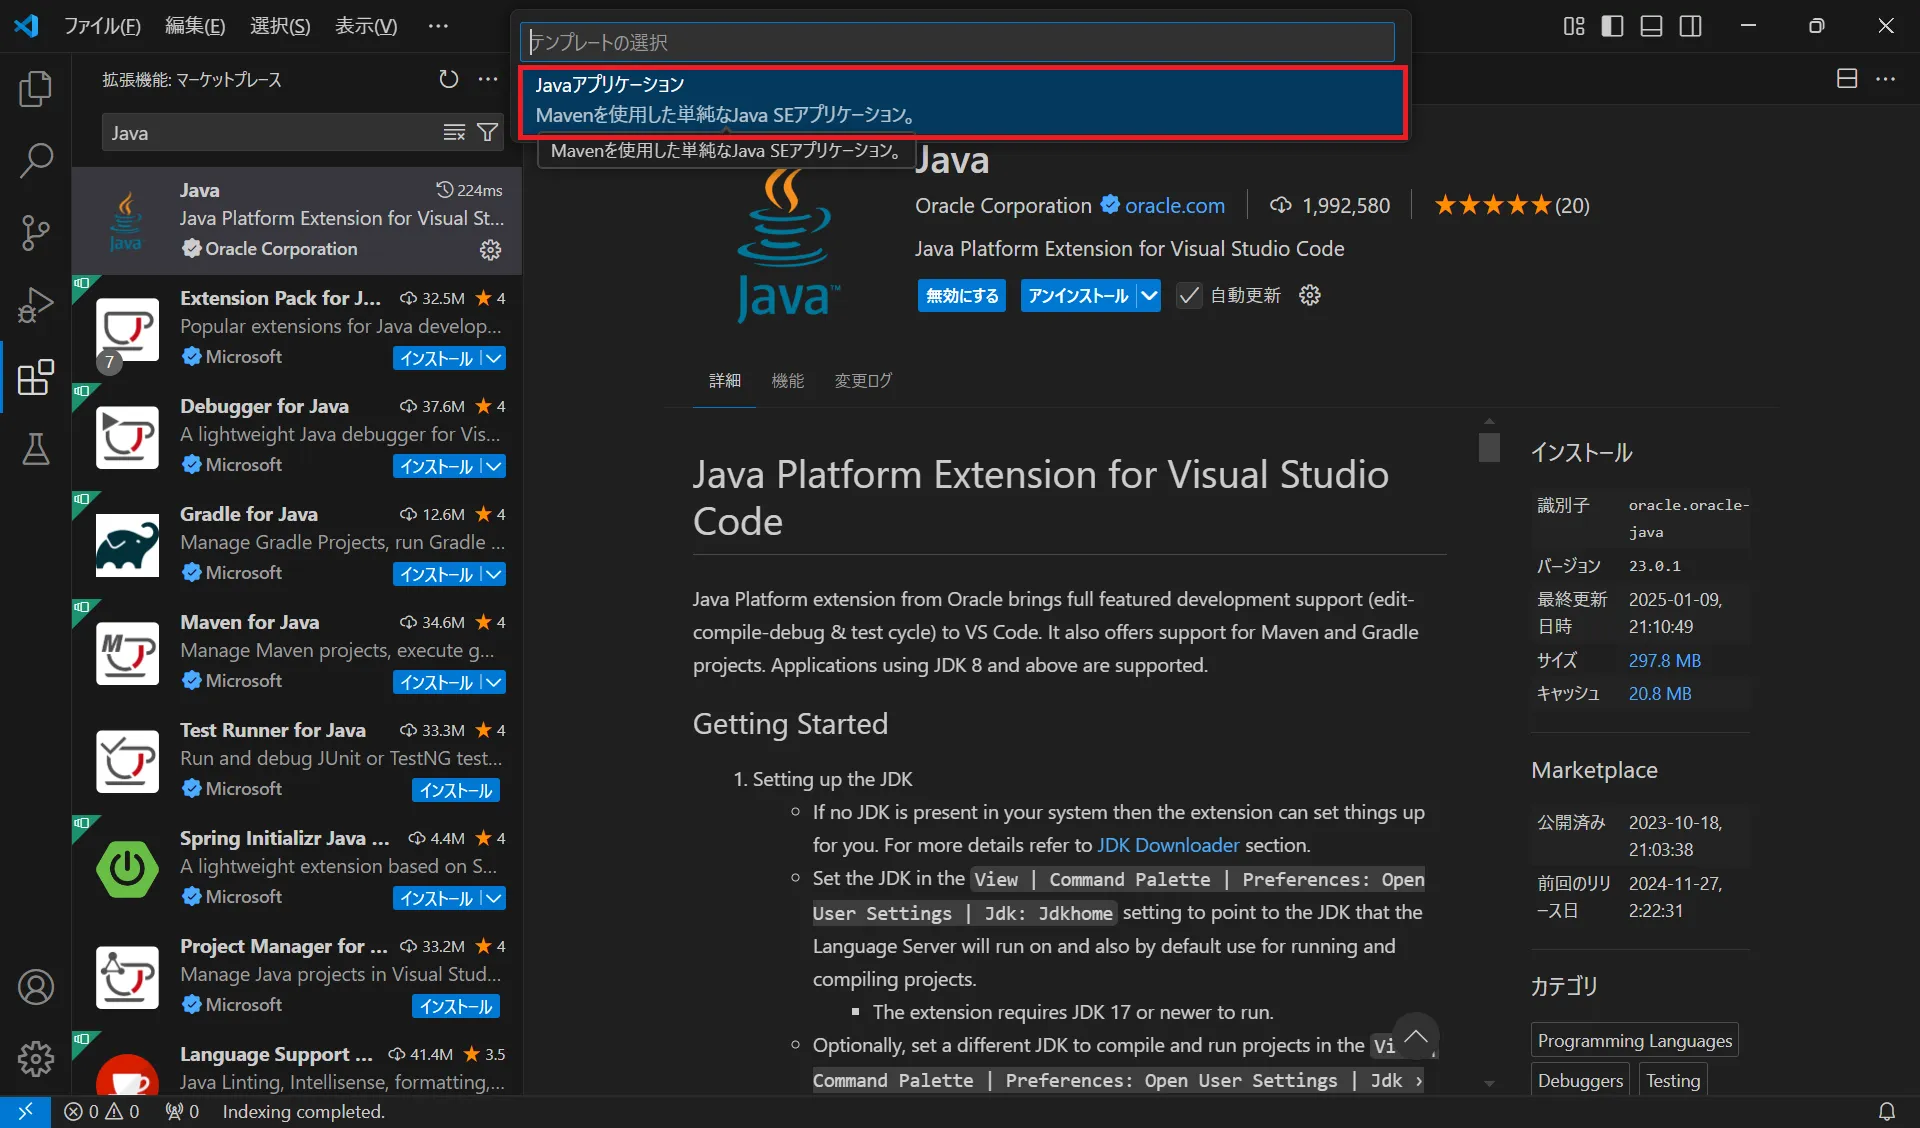Open the Manage gear in activity bar

coord(36,1058)
